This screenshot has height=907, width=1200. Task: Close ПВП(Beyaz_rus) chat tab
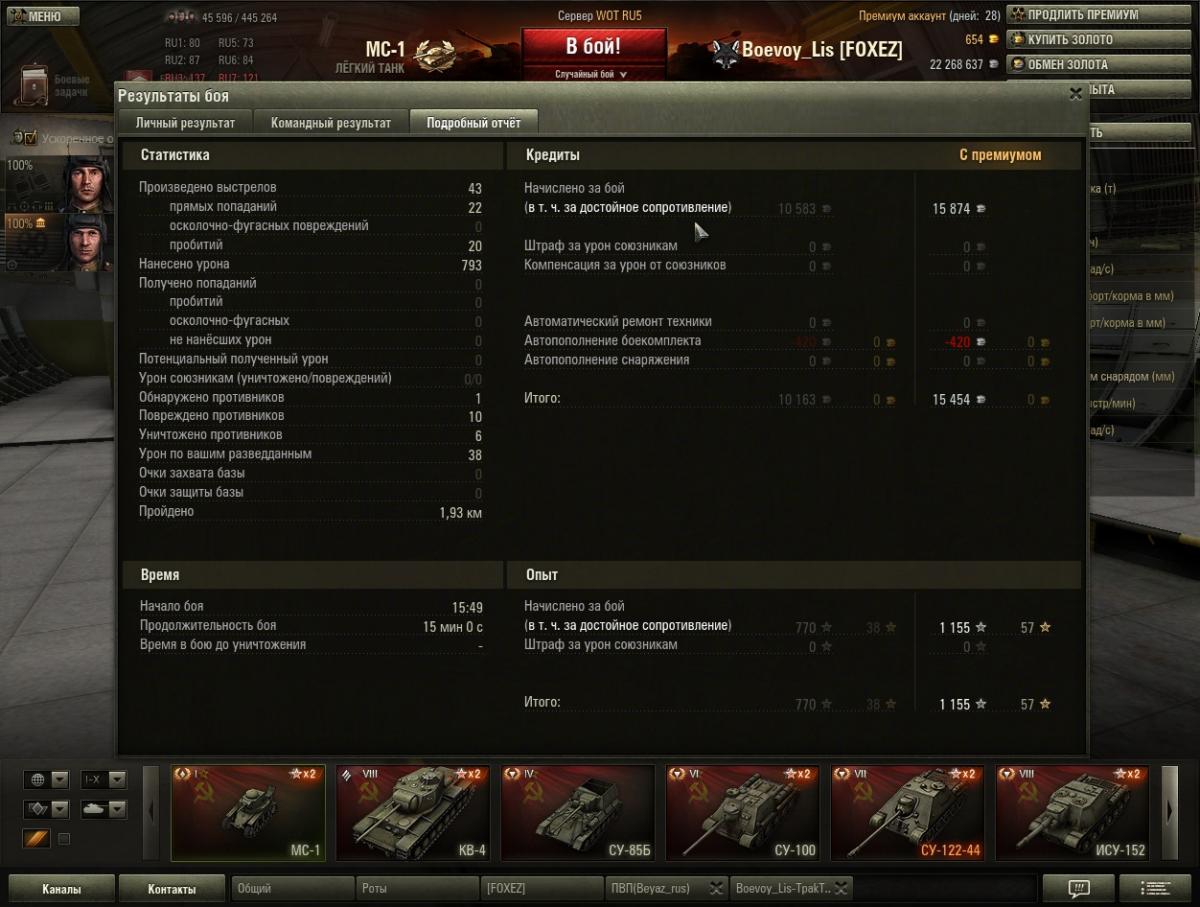(x=717, y=888)
